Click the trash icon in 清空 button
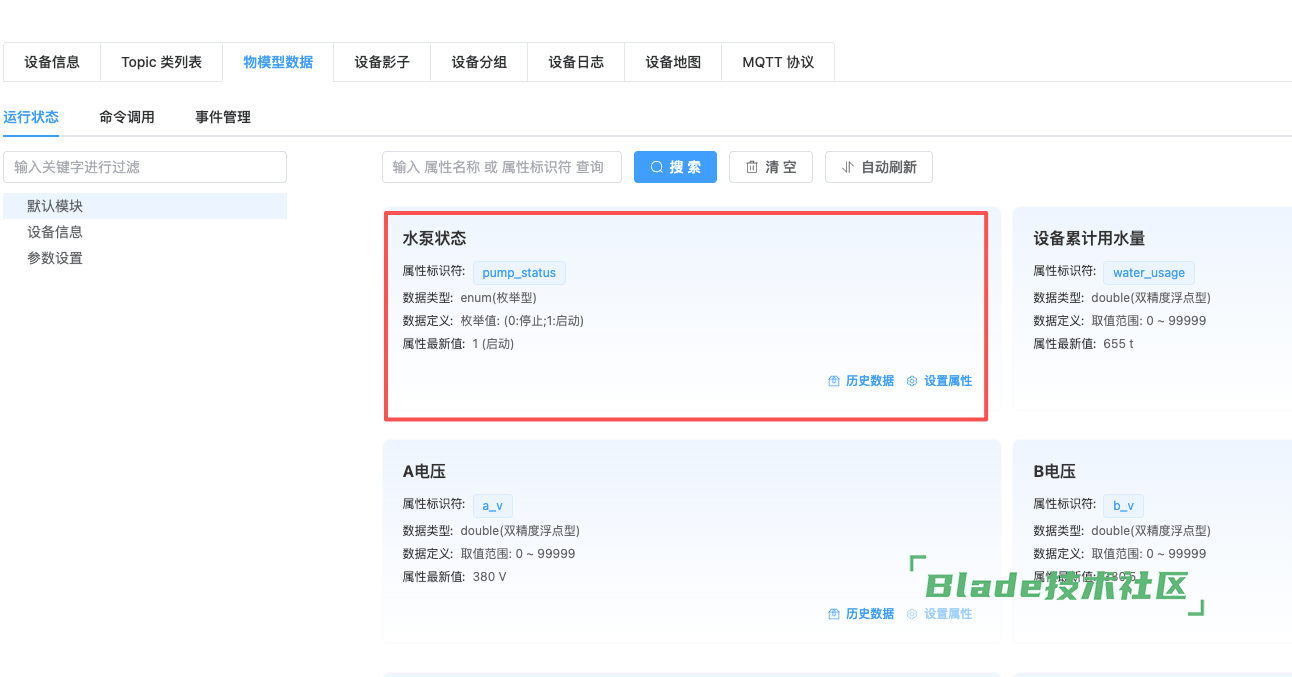1292x677 pixels. click(x=752, y=167)
